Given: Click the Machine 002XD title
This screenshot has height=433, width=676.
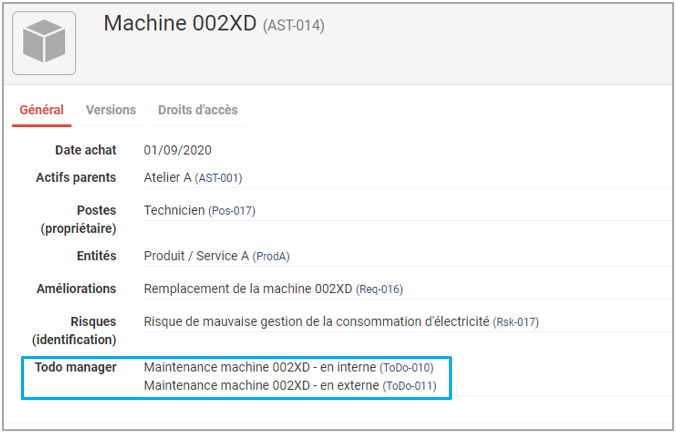Looking at the screenshot, I should click(180, 23).
